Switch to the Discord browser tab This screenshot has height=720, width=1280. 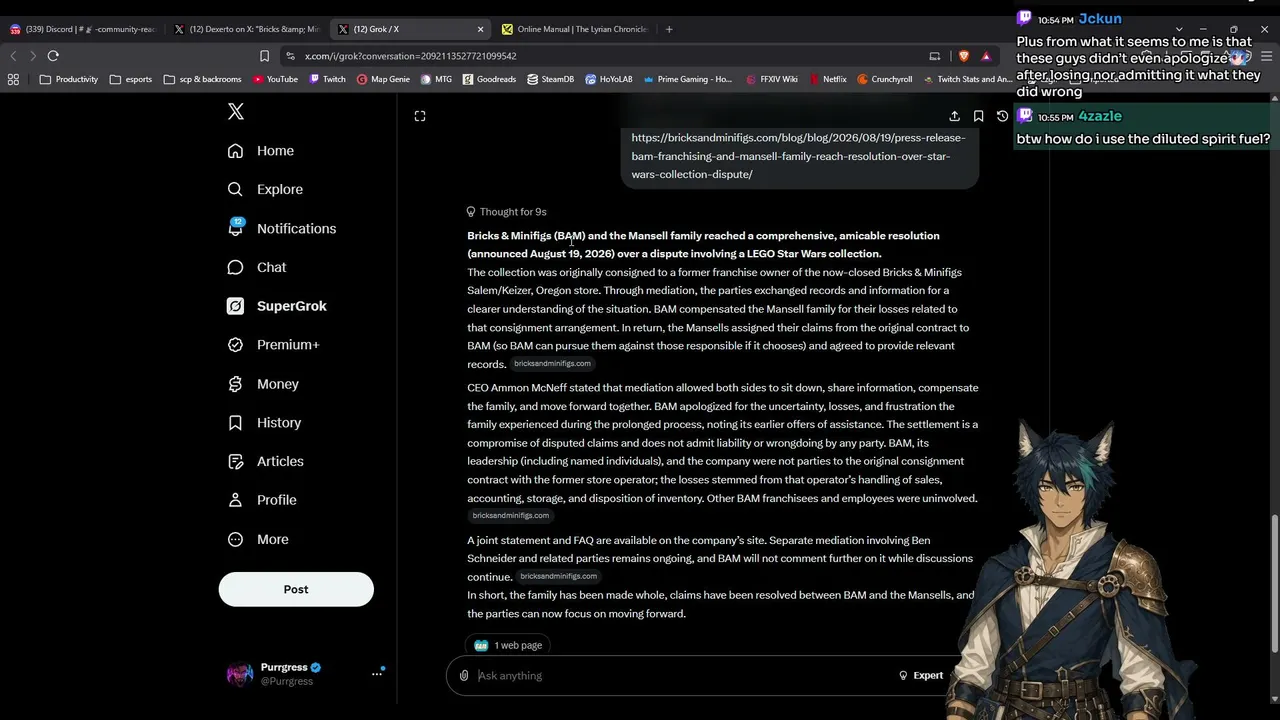(82, 29)
